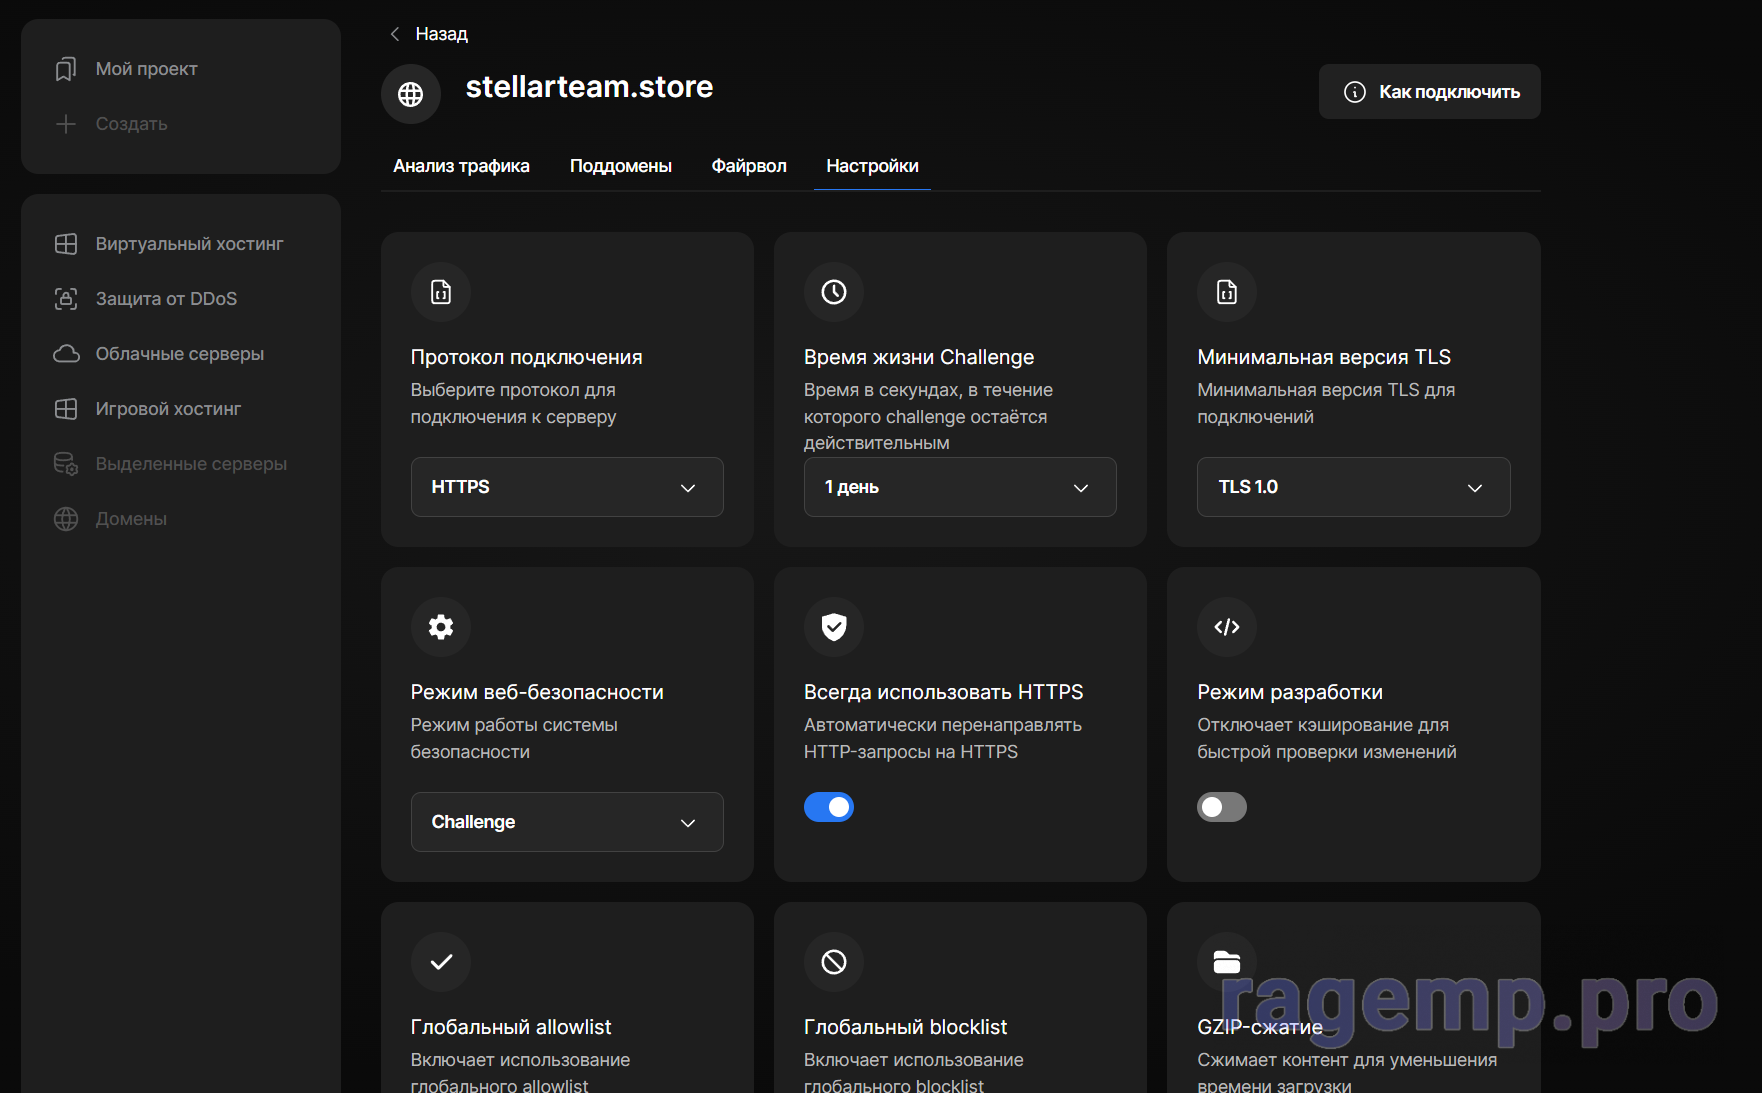Click the Минимальная версия TLS heading

(1324, 357)
